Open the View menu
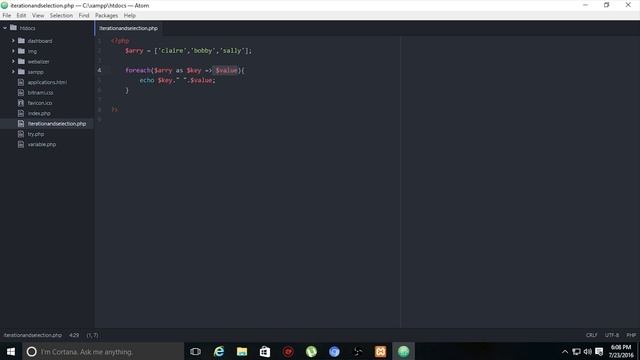 pyautogui.click(x=38, y=16)
